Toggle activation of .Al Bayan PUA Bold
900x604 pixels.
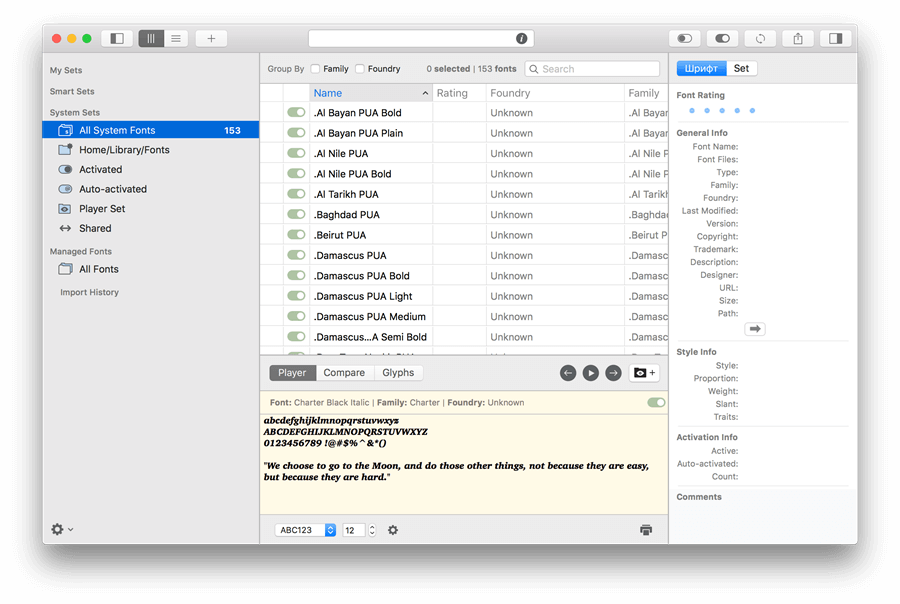pyautogui.click(x=296, y=113)
